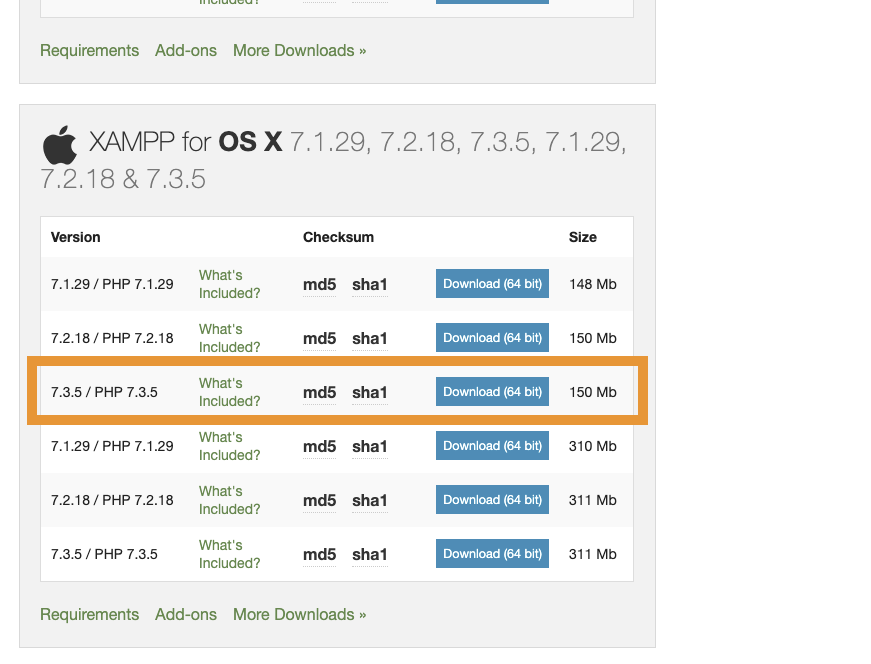Show sha1 checksum for the 311 Mb 7.3.5 row
The height and width of the screenshot is (664, 871).
point(369,555)
